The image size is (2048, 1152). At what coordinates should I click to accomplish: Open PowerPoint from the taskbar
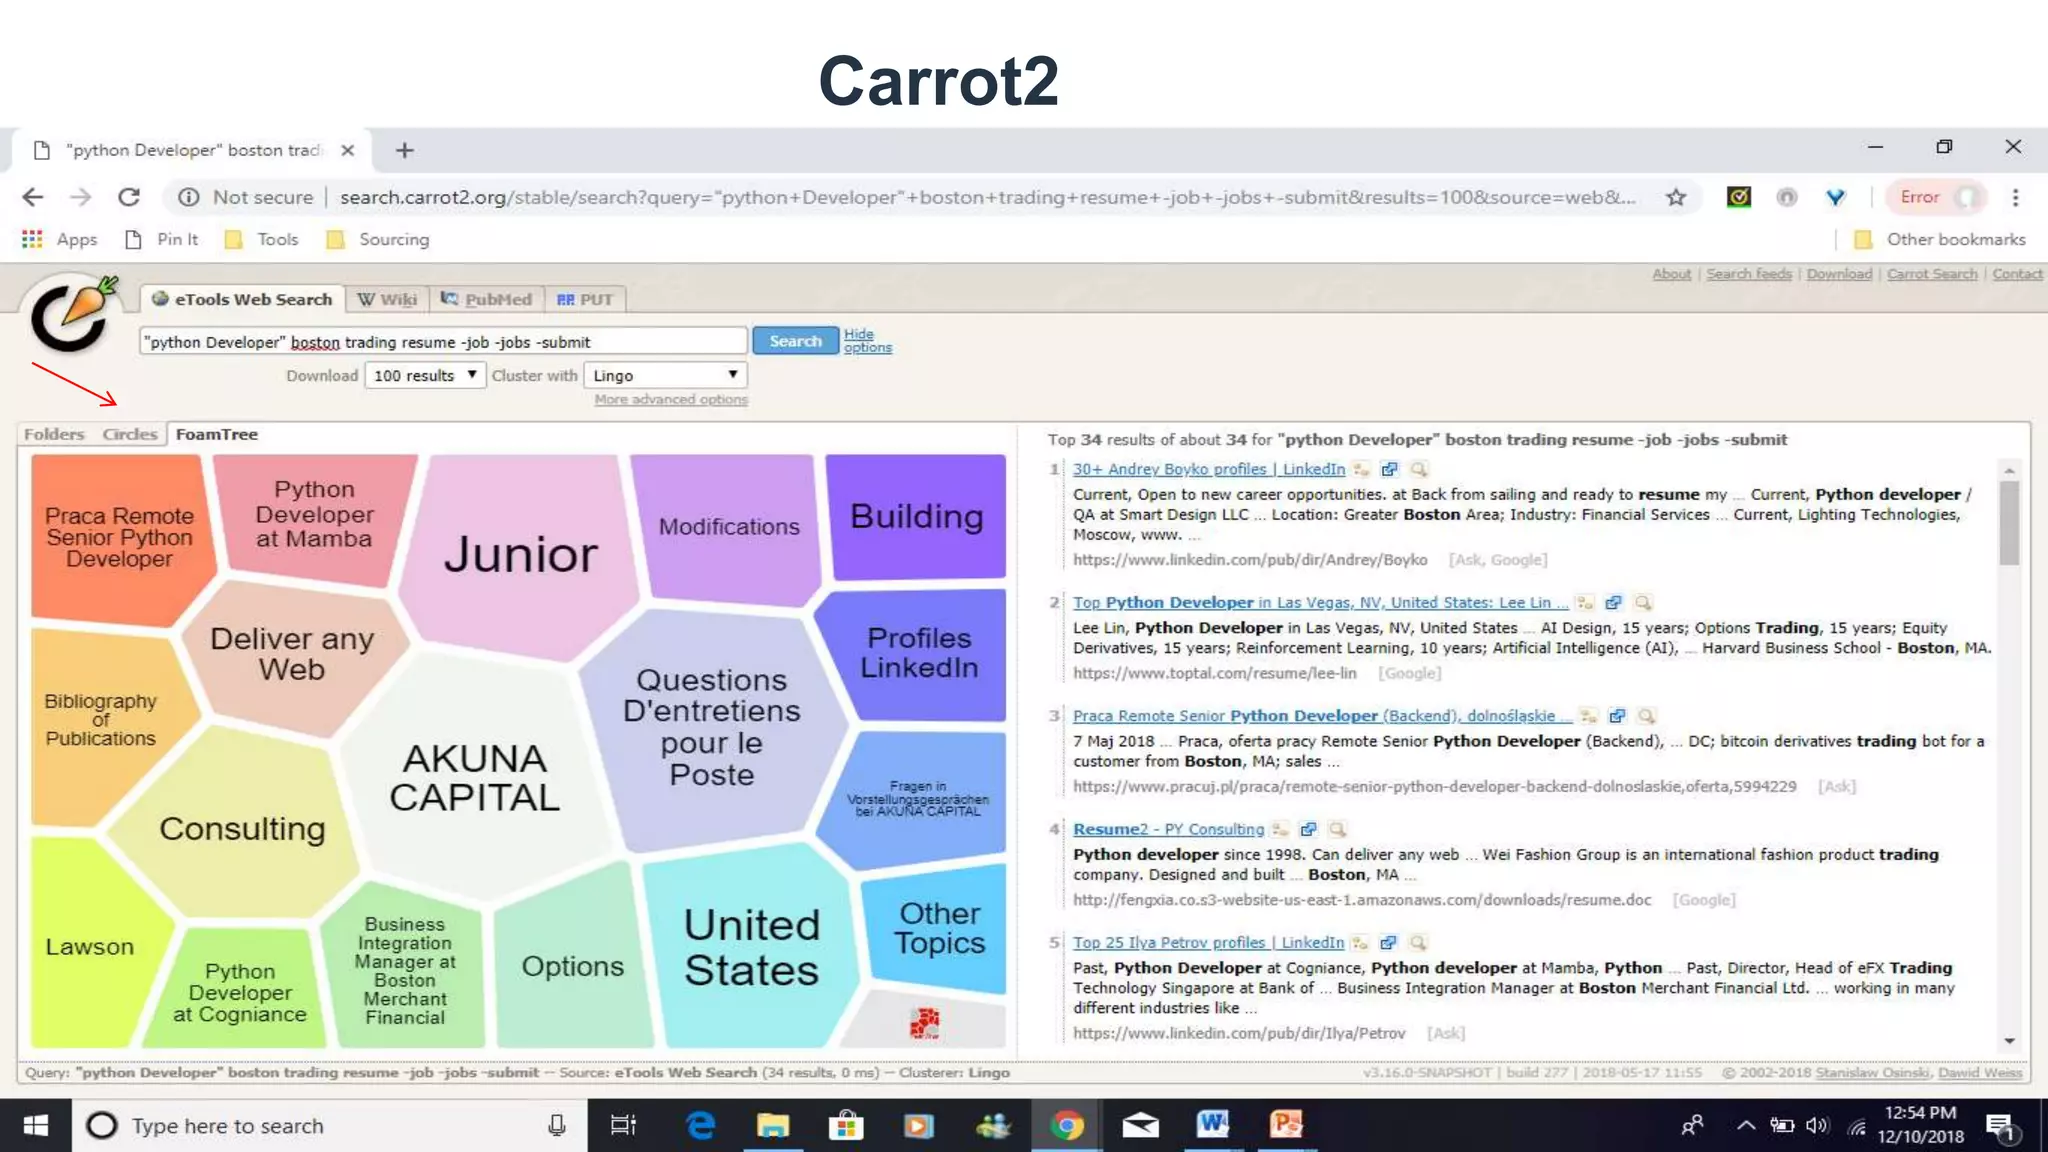1286,1125
